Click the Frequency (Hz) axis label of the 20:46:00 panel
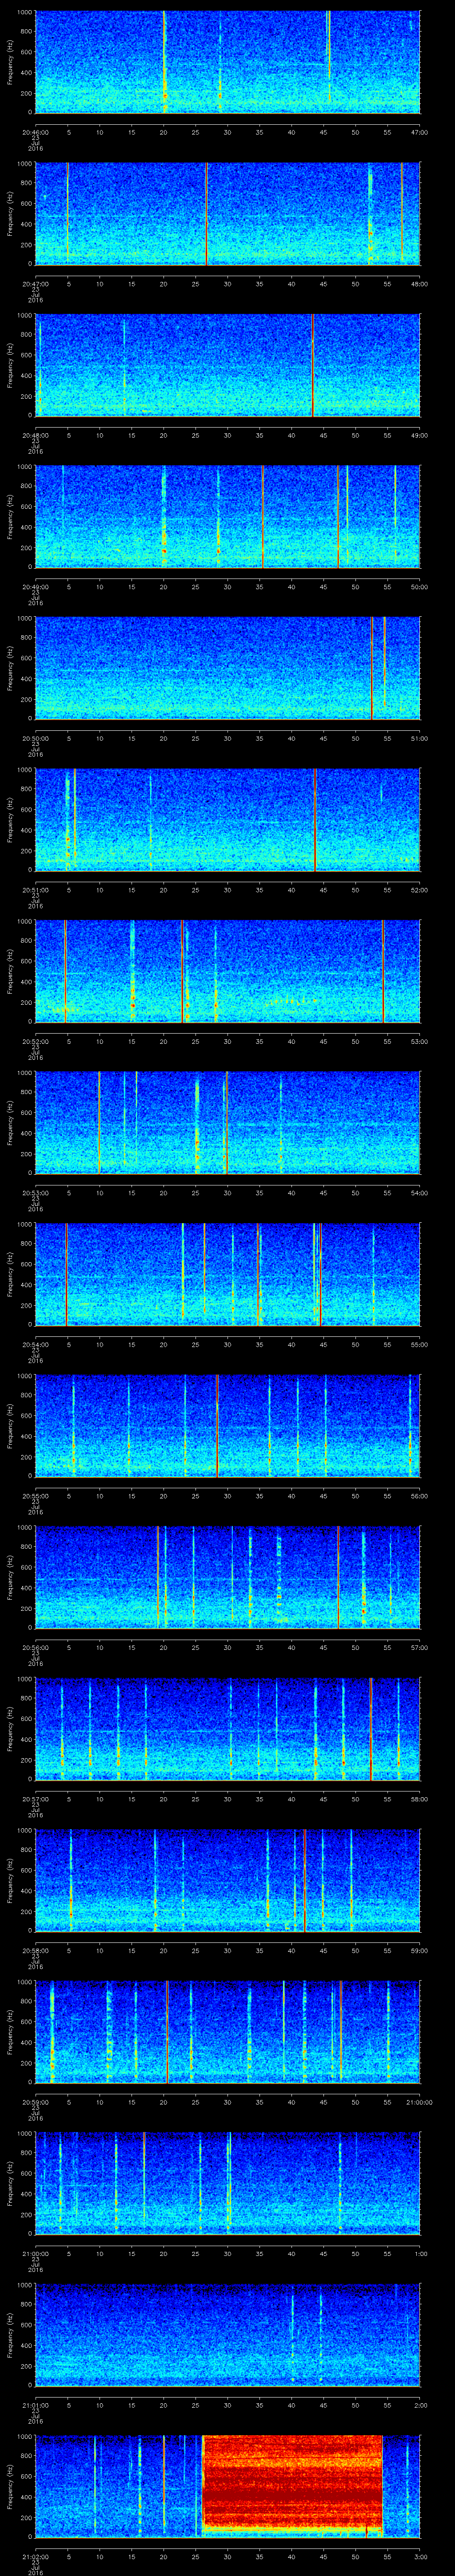Image resolution: width=455 pixels, height=2576 pixels. click(11, 62)
